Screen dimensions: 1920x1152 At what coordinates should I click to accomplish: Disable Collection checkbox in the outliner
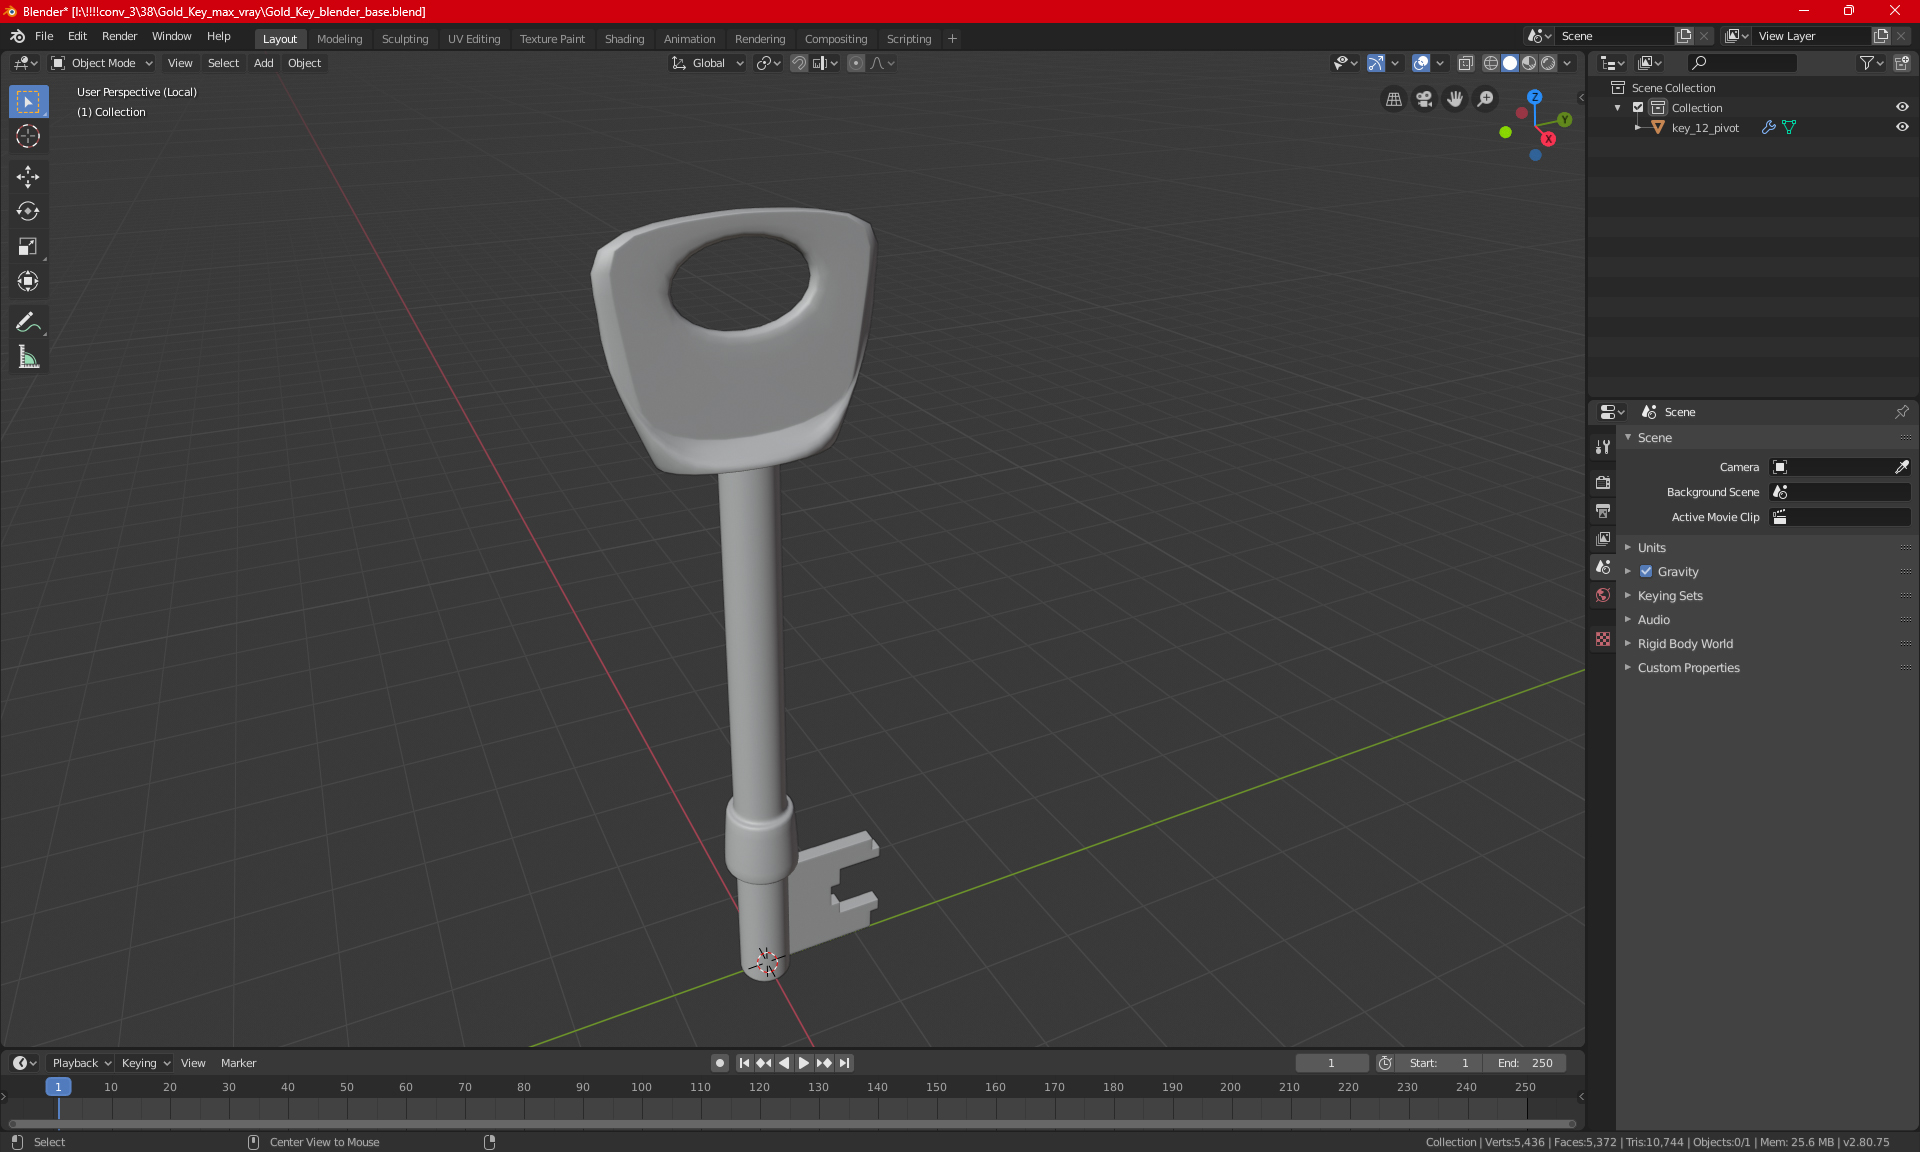click(1638, 107)
